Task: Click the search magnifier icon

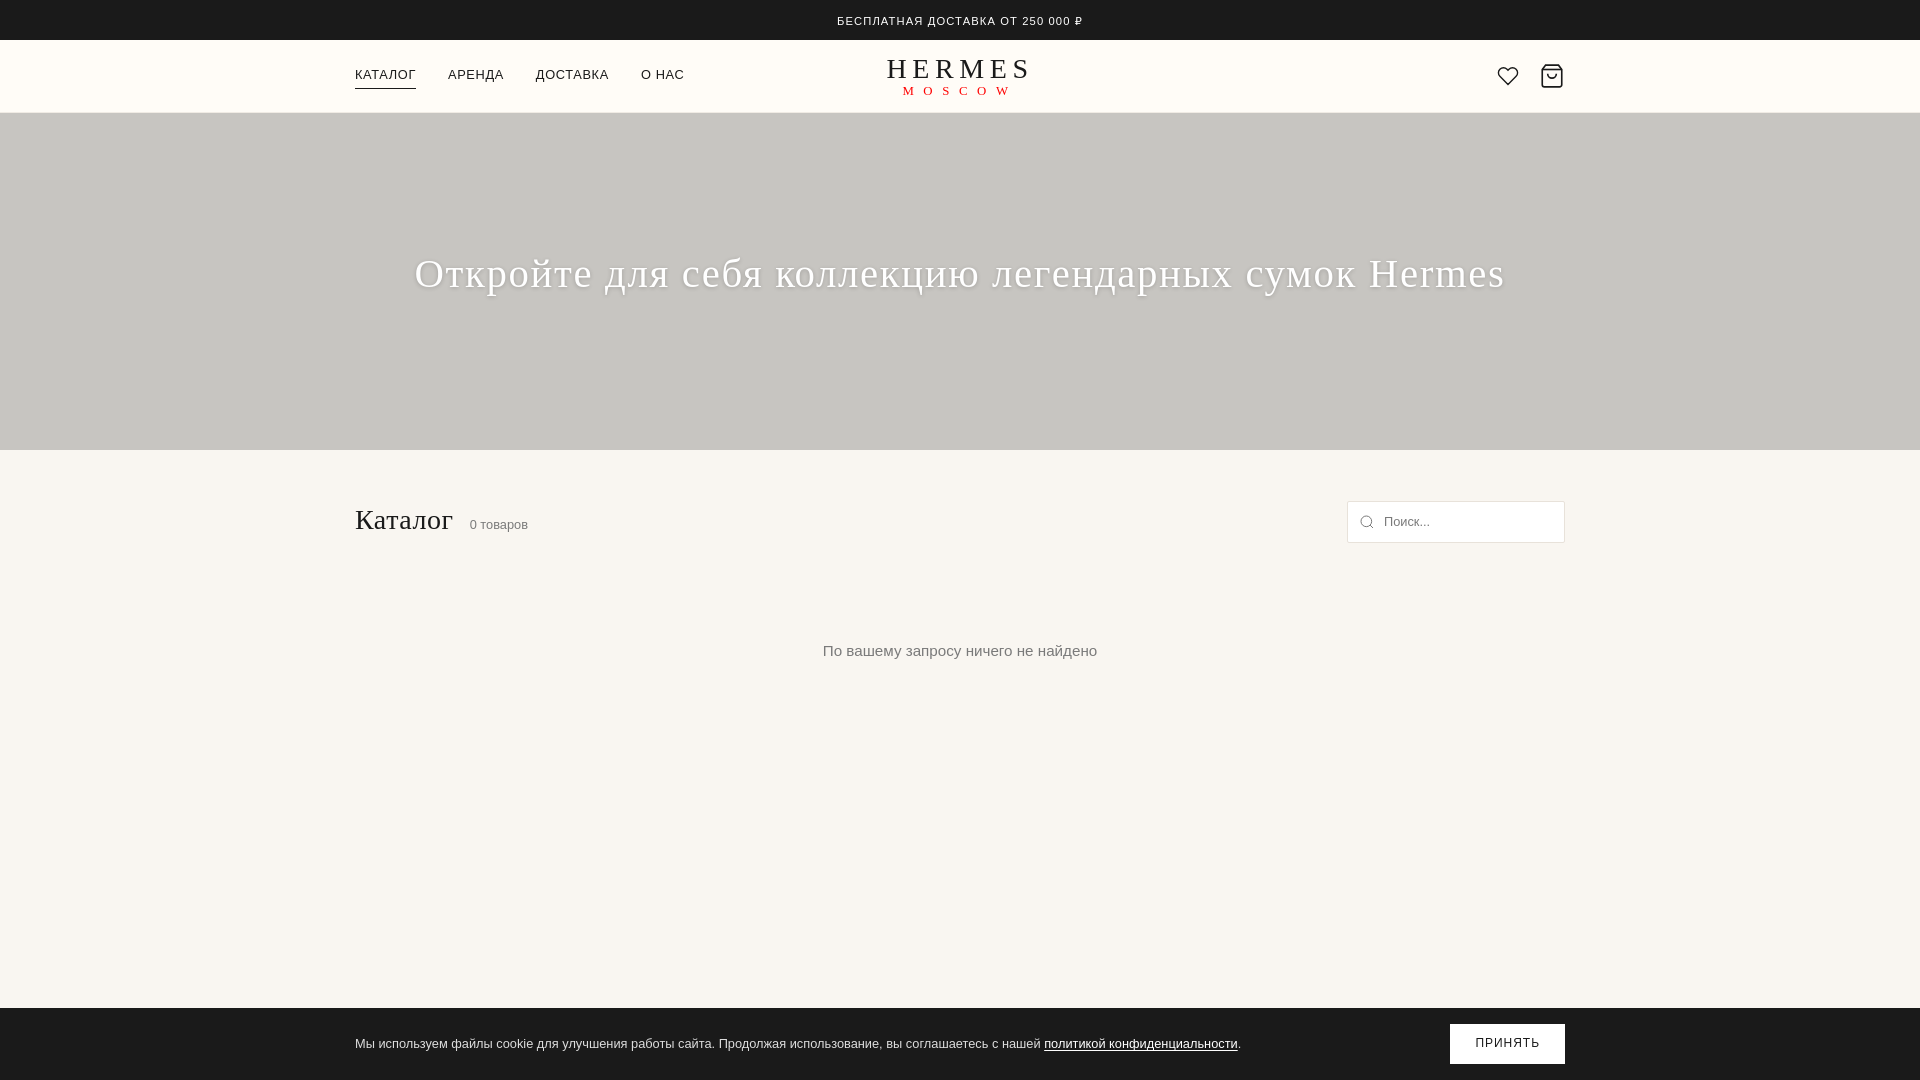Action: 1366,522
